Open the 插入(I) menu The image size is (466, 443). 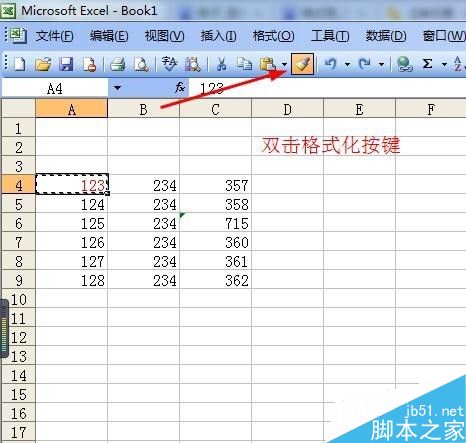(x=219, y=36)
